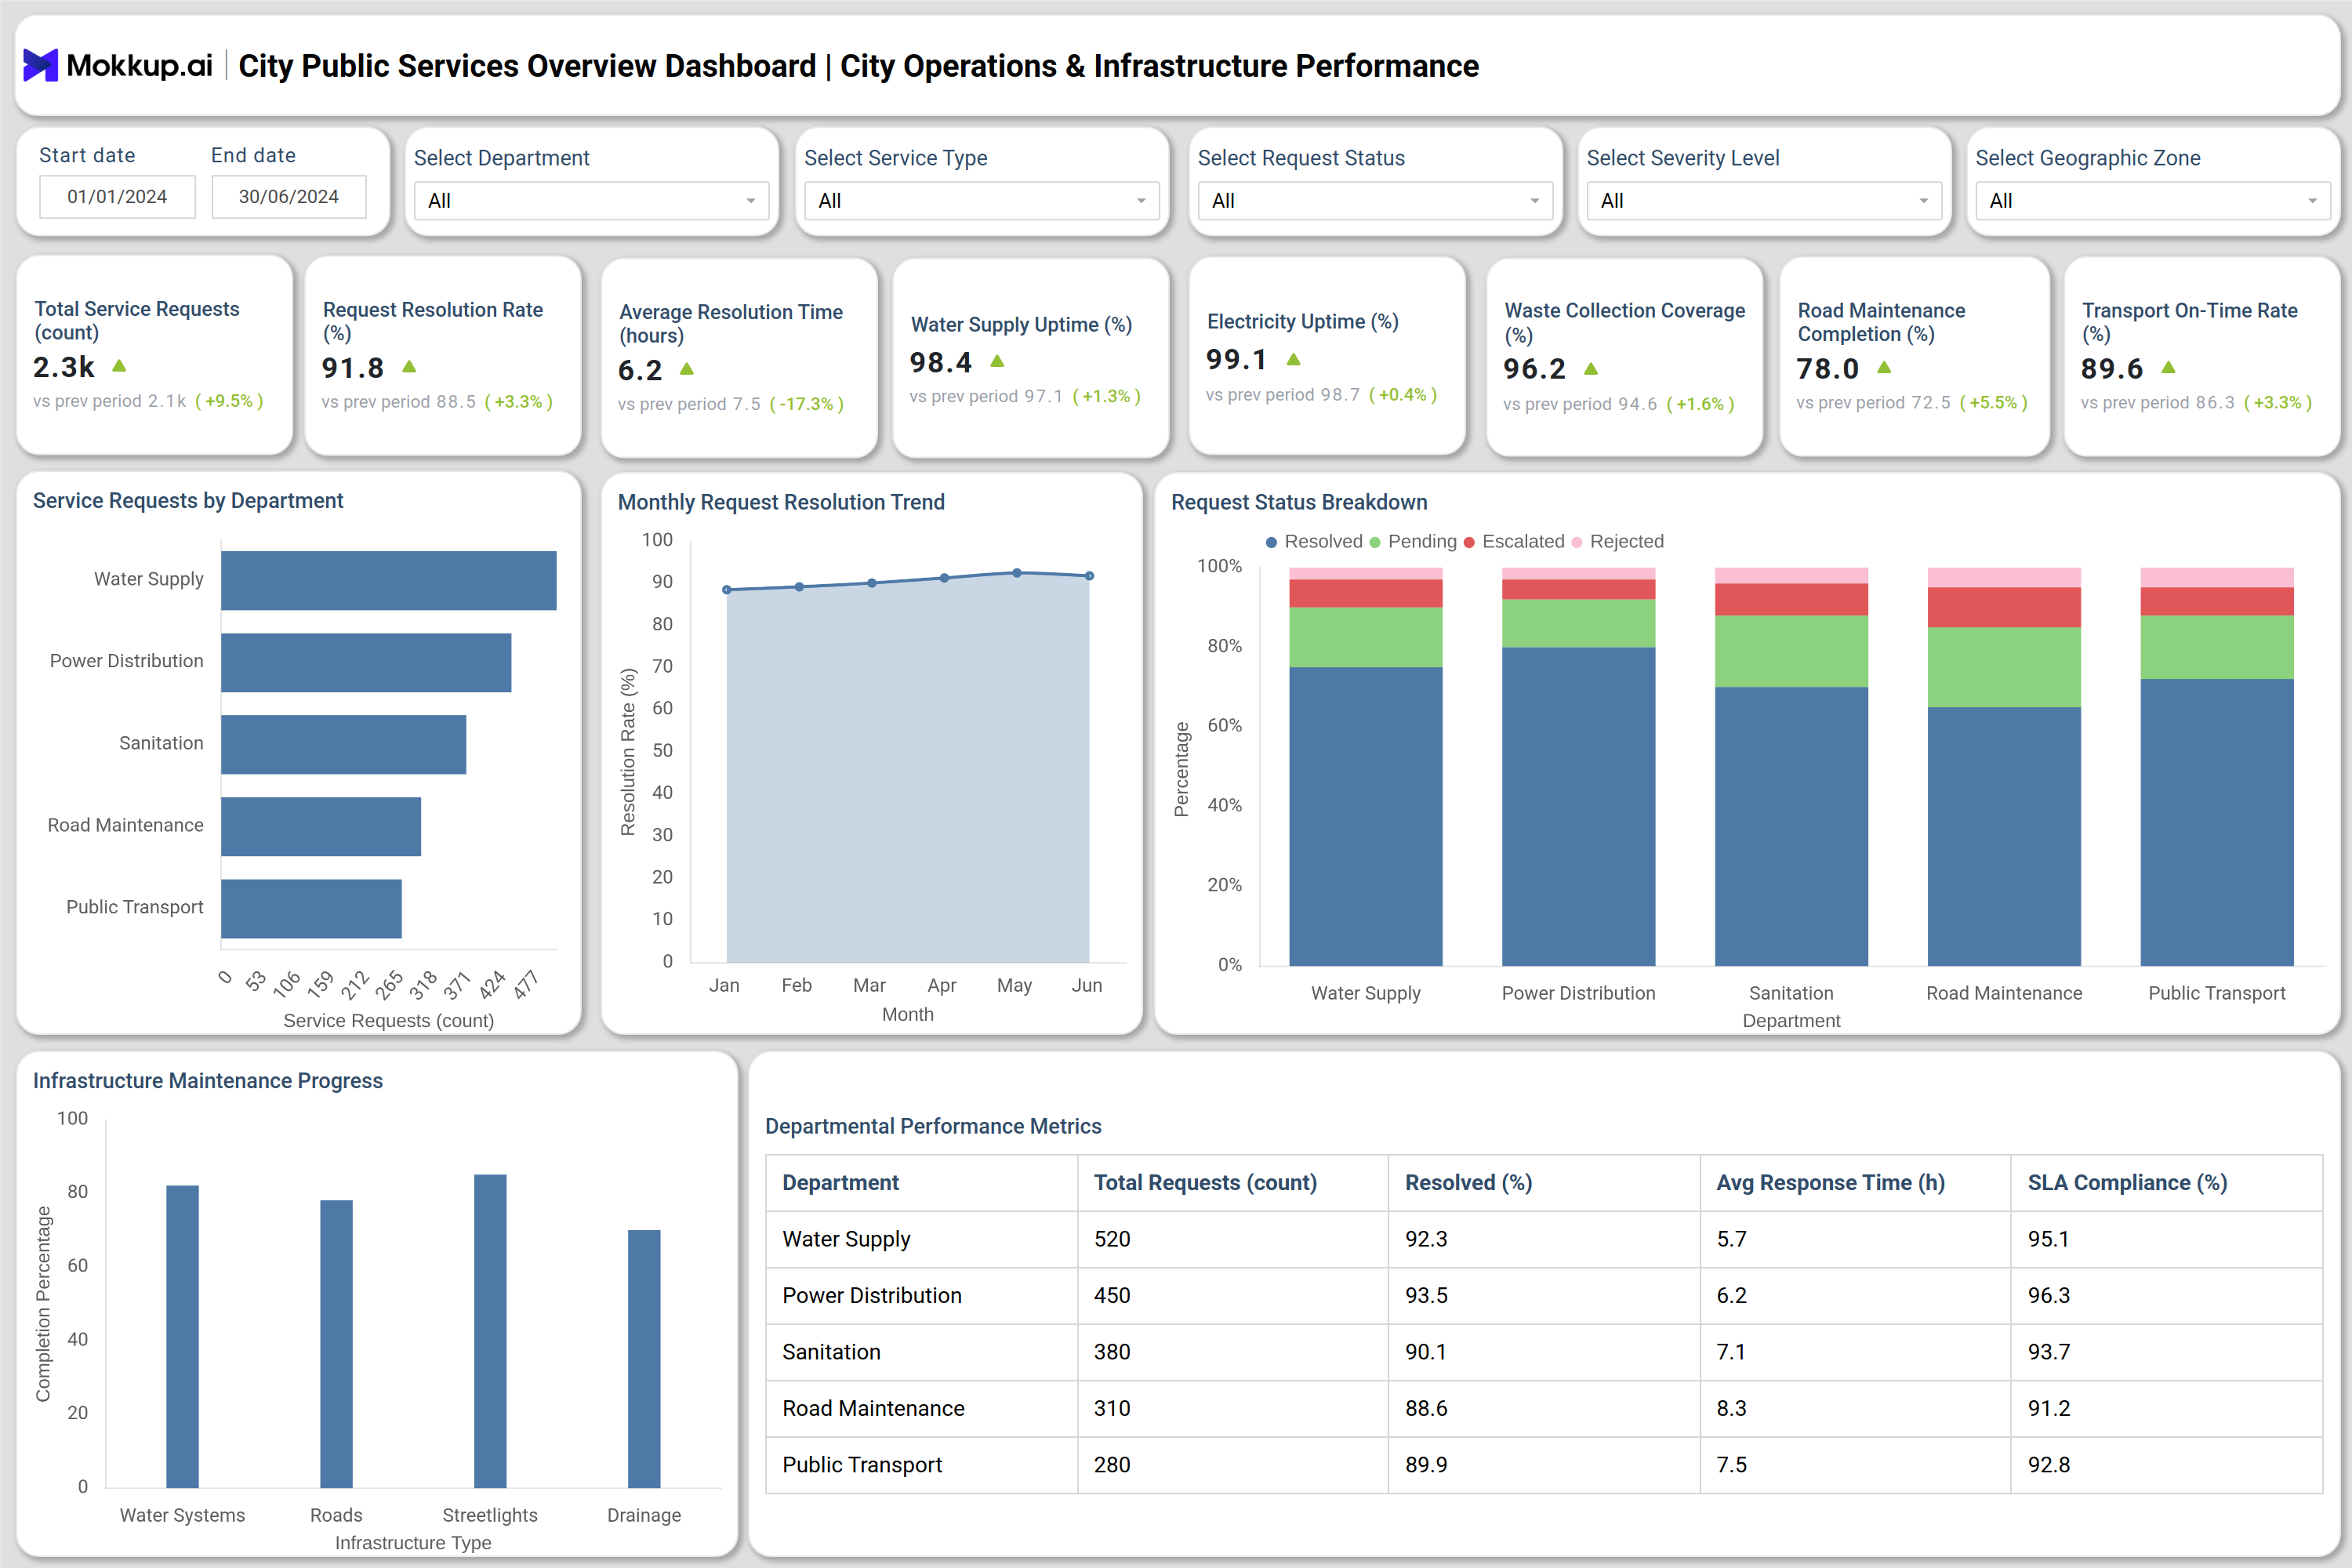Click the Power Distribution bar in Service Requests chart
Screen dimensions: 2352x1568
click(366, 663)
